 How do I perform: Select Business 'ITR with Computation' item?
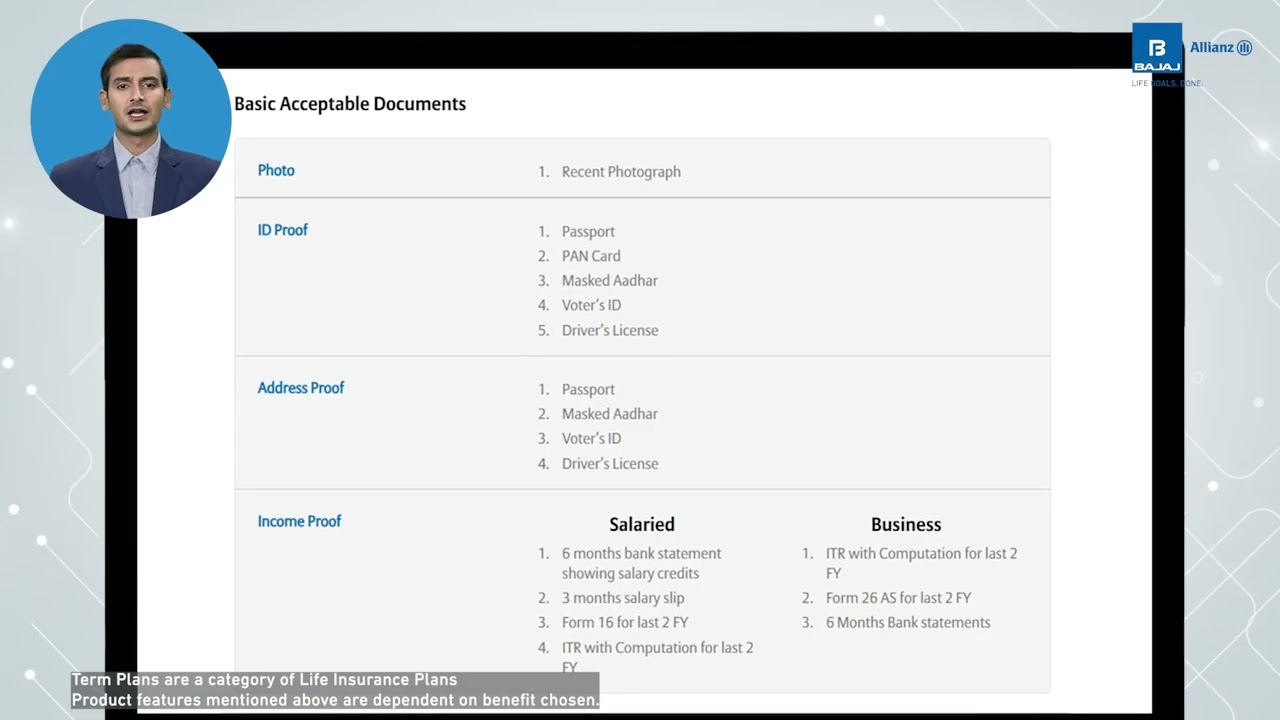[921, 563]
